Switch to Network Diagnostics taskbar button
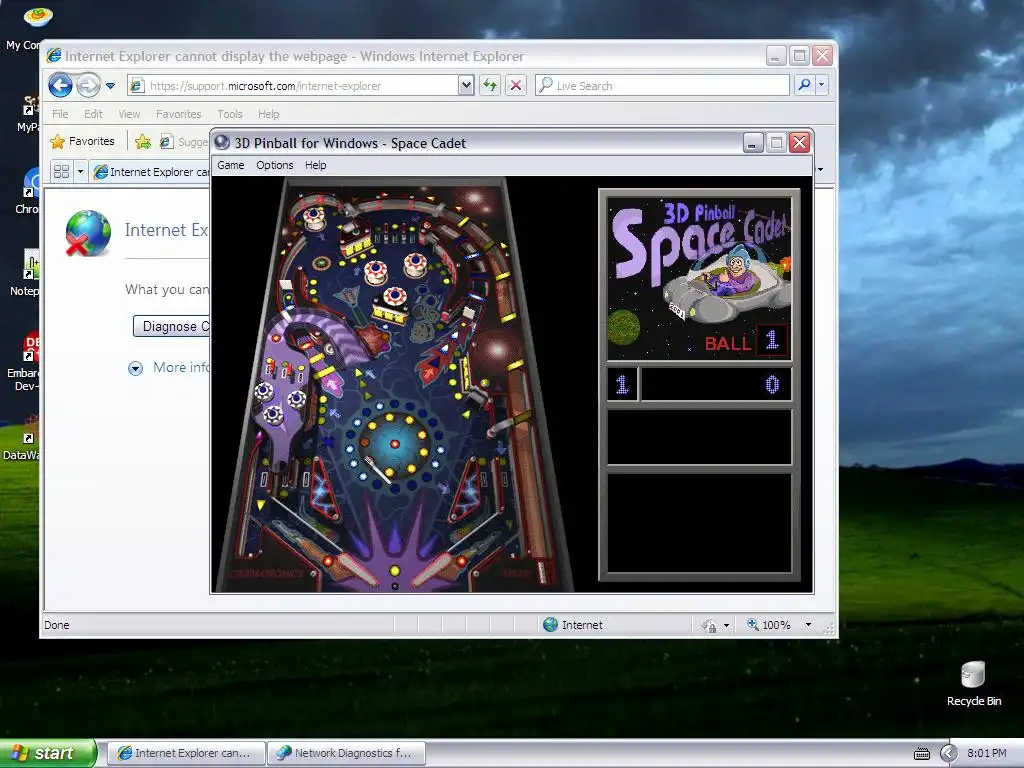Image resolution: width=1024 pixels, height=768 pixels. pyautogui.click(x=346, y=753)
